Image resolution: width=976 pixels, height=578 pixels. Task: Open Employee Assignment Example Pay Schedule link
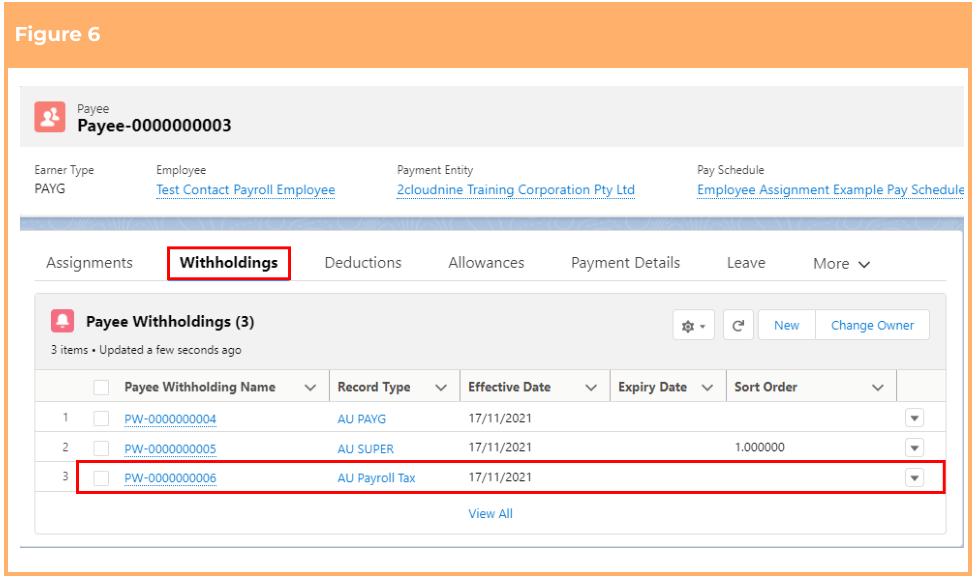830,190
